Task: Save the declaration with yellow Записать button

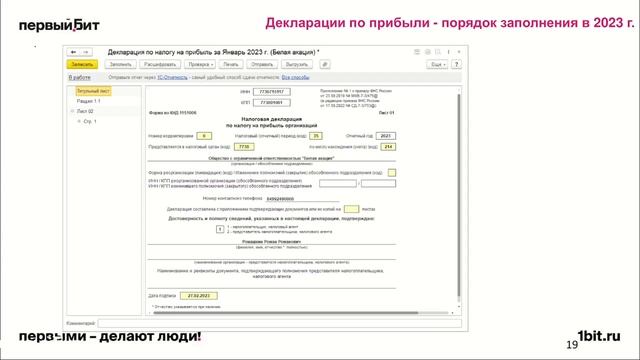Action: click(x=82, y=64)
